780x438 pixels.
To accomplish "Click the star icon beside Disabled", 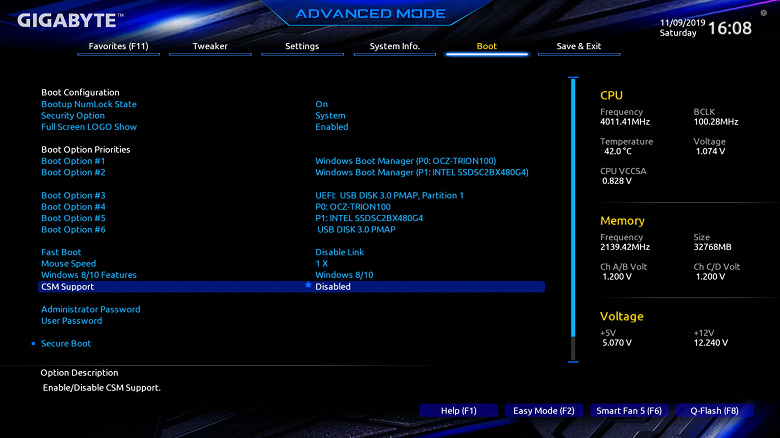I will click(308, 285).
